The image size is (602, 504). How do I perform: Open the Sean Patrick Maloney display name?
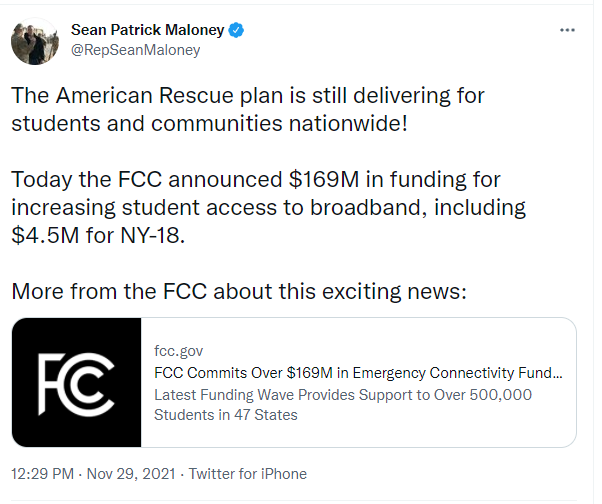pos(148,30)
